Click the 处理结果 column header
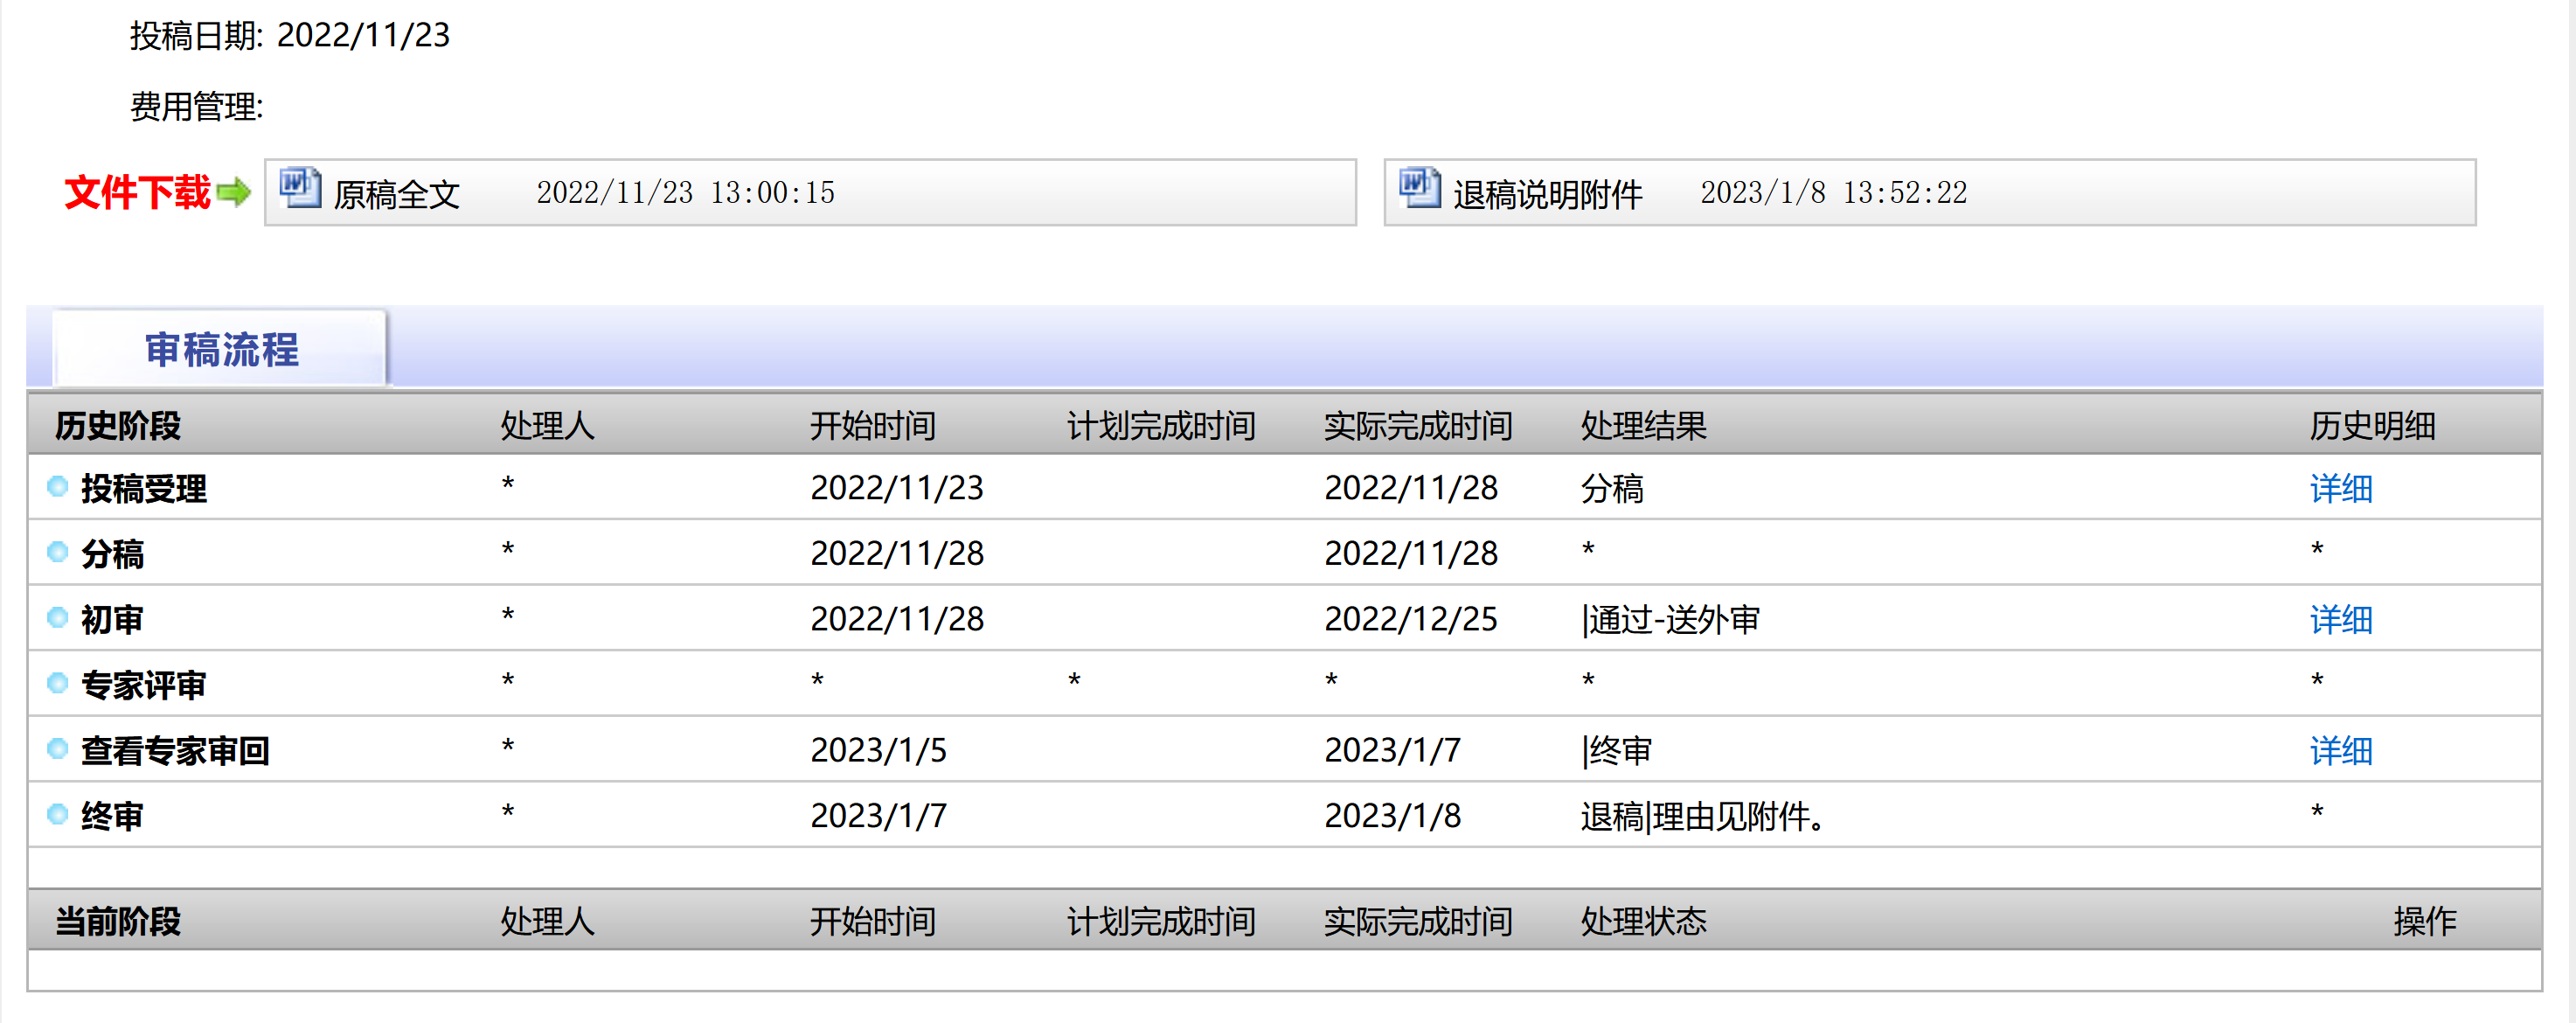 tap(1643, 426)
